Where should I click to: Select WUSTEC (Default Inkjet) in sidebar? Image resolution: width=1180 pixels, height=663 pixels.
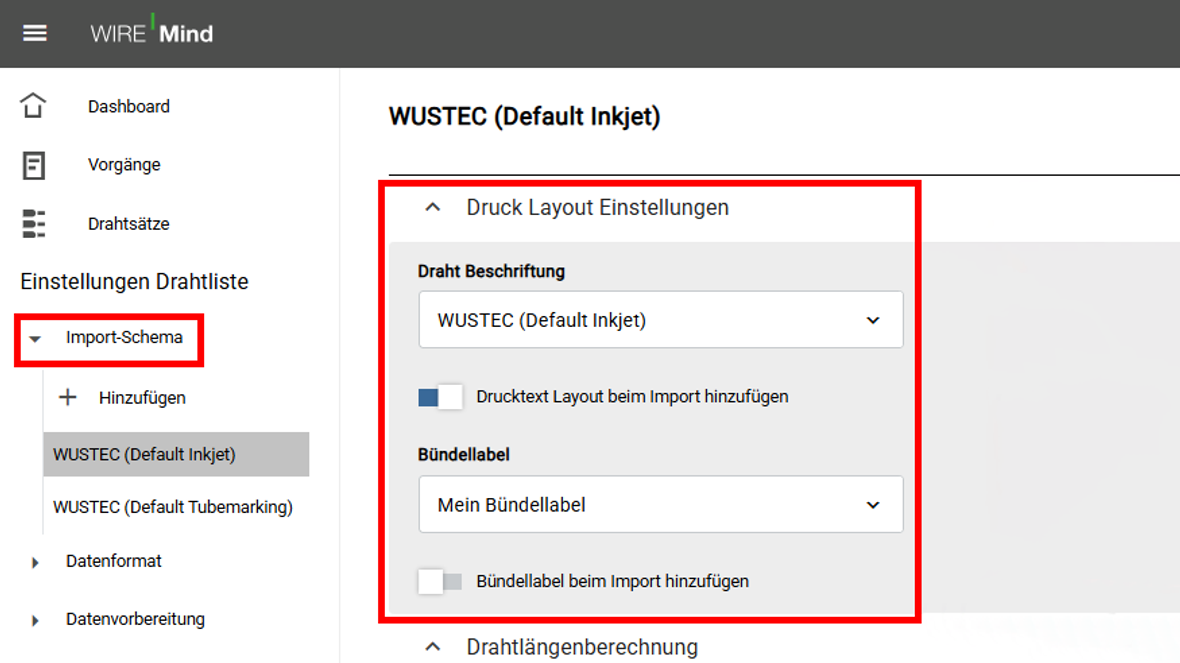coord(176,454)
